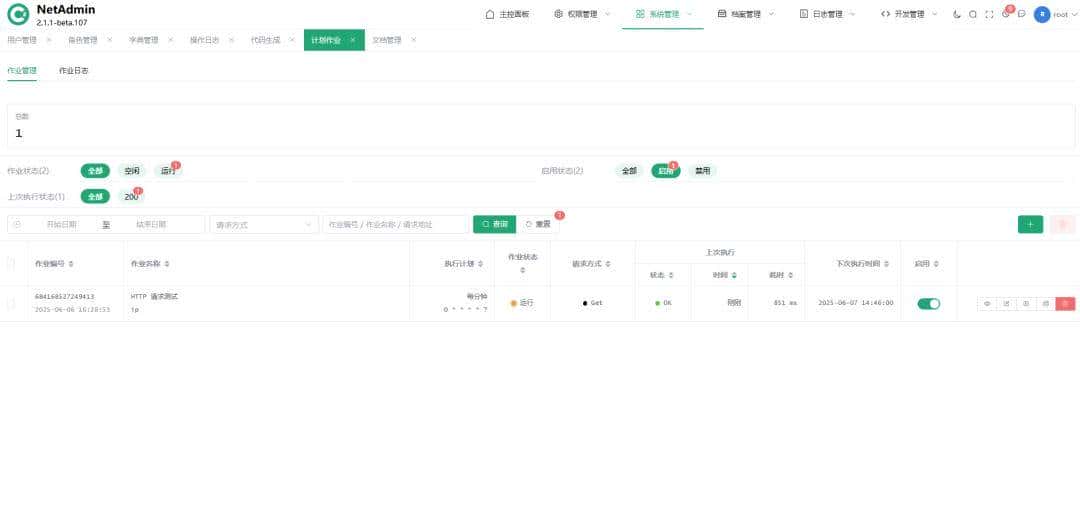The height and width of the screenshot is (514, 1080).
Task: Click the 重置 reset button
Action: 539,225
